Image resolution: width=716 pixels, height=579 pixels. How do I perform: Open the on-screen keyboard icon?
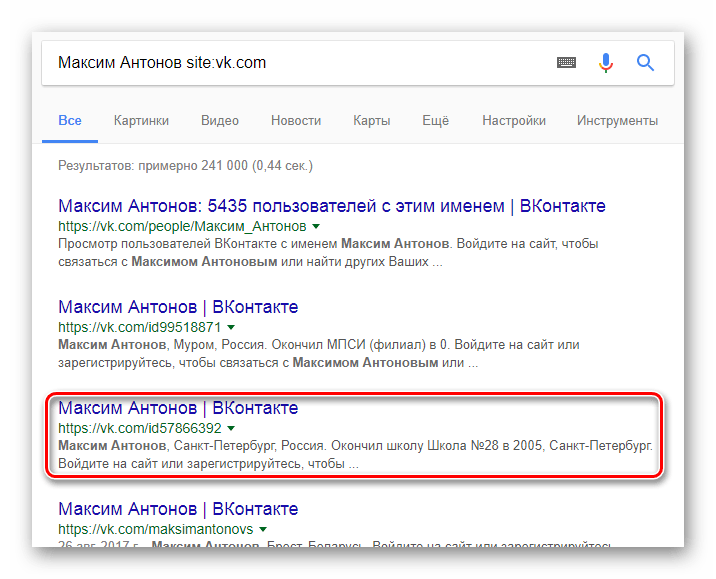[x=566, y=63]
